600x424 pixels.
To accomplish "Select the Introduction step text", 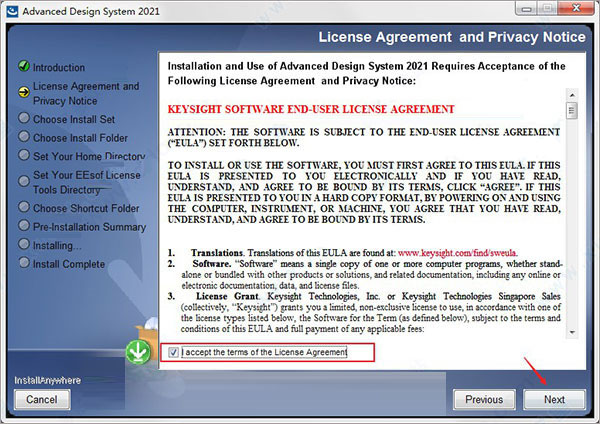I will point(59,67).
